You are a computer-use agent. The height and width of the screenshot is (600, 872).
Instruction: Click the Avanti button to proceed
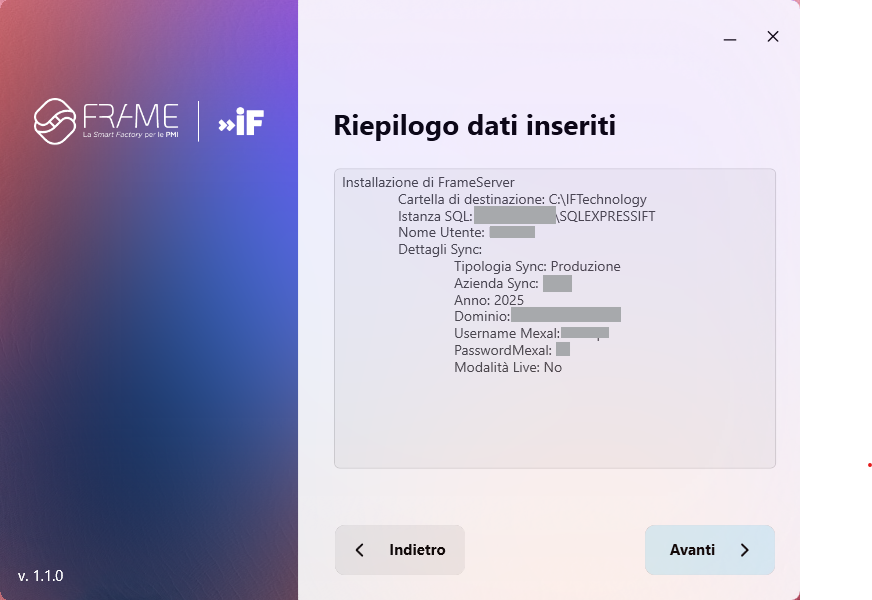point(710,550)
